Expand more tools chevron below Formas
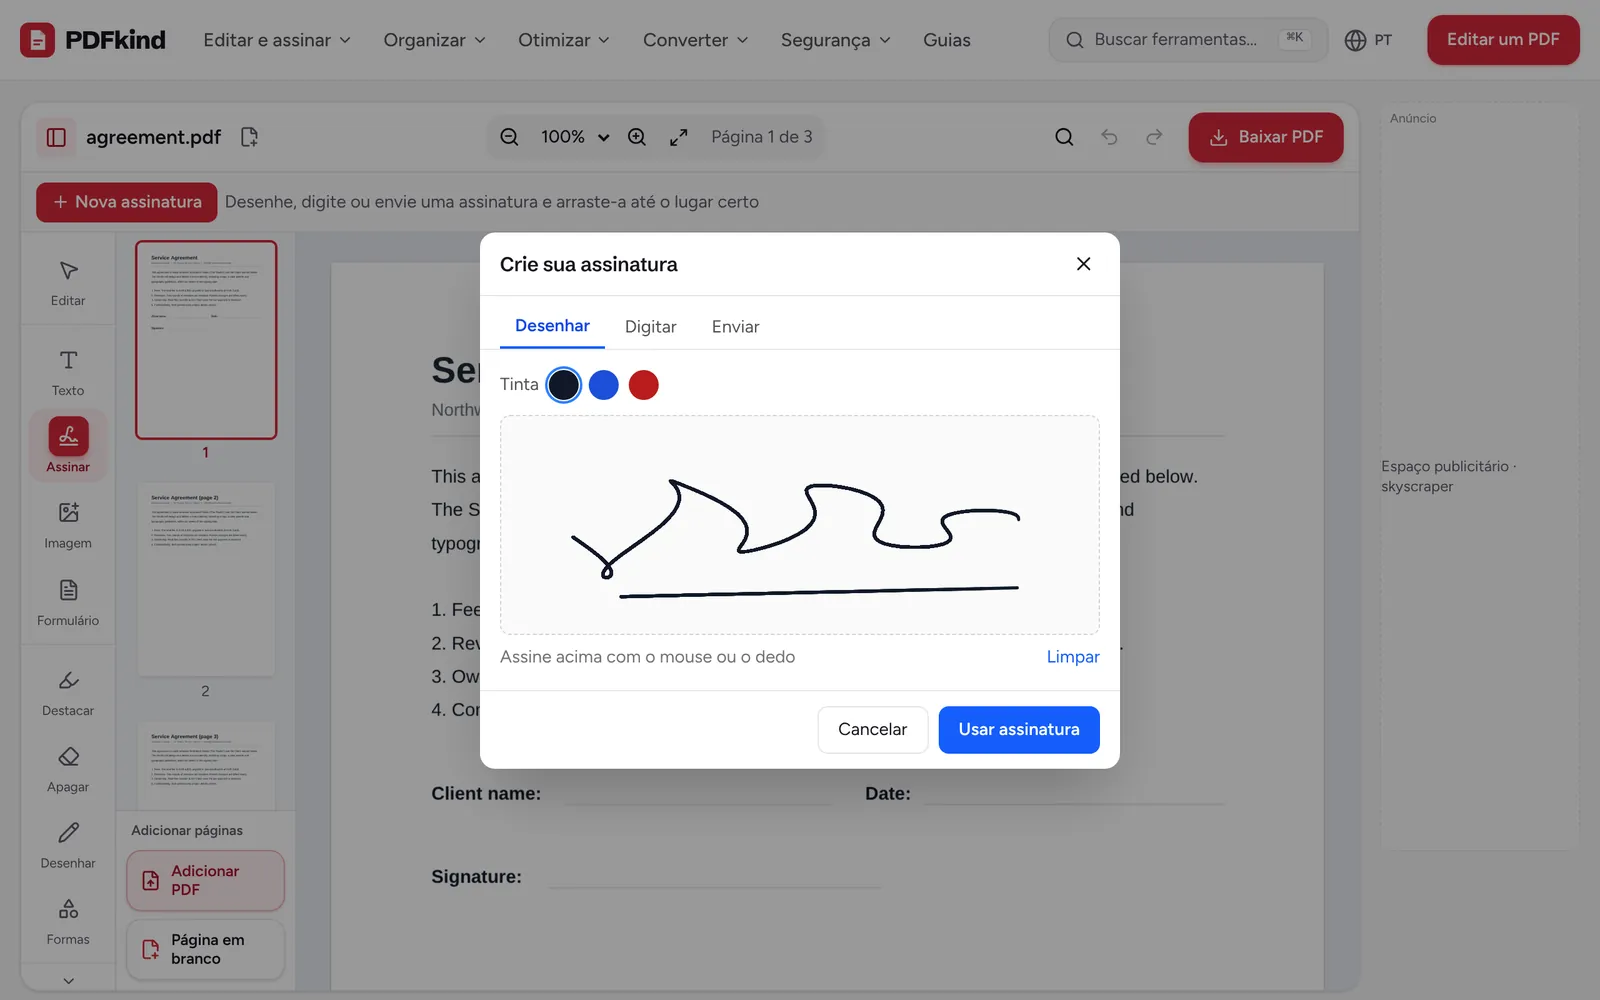Screen dimensions: 1600x1000 click(x=68, y=981)
